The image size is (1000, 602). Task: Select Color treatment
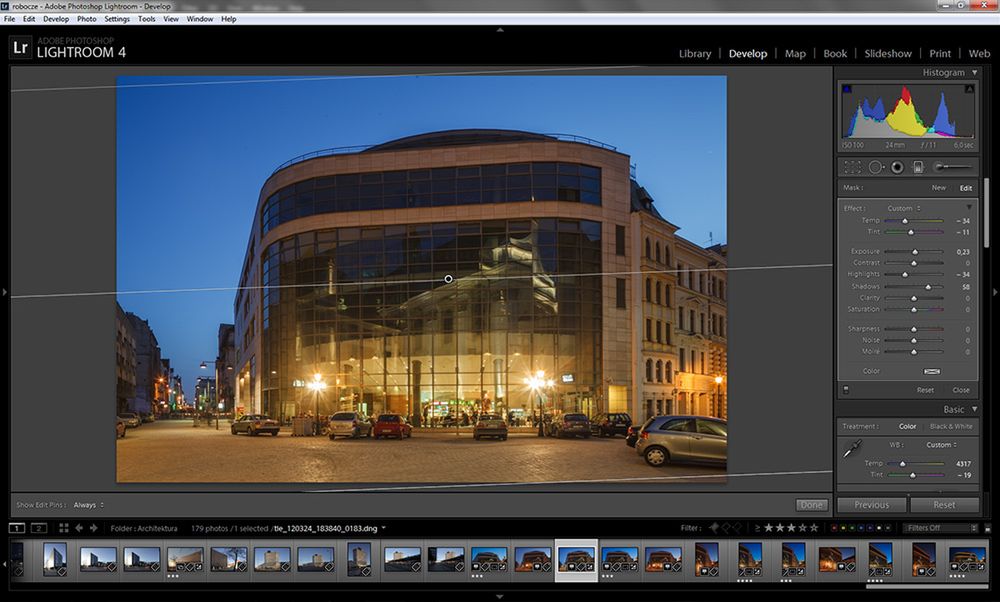(908, 427)
